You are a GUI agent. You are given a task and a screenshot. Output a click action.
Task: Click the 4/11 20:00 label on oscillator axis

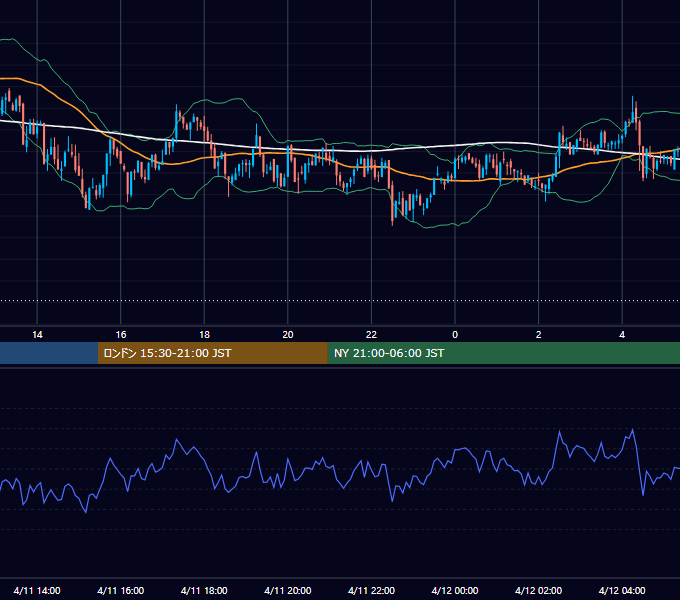click(x=288, y=590)
